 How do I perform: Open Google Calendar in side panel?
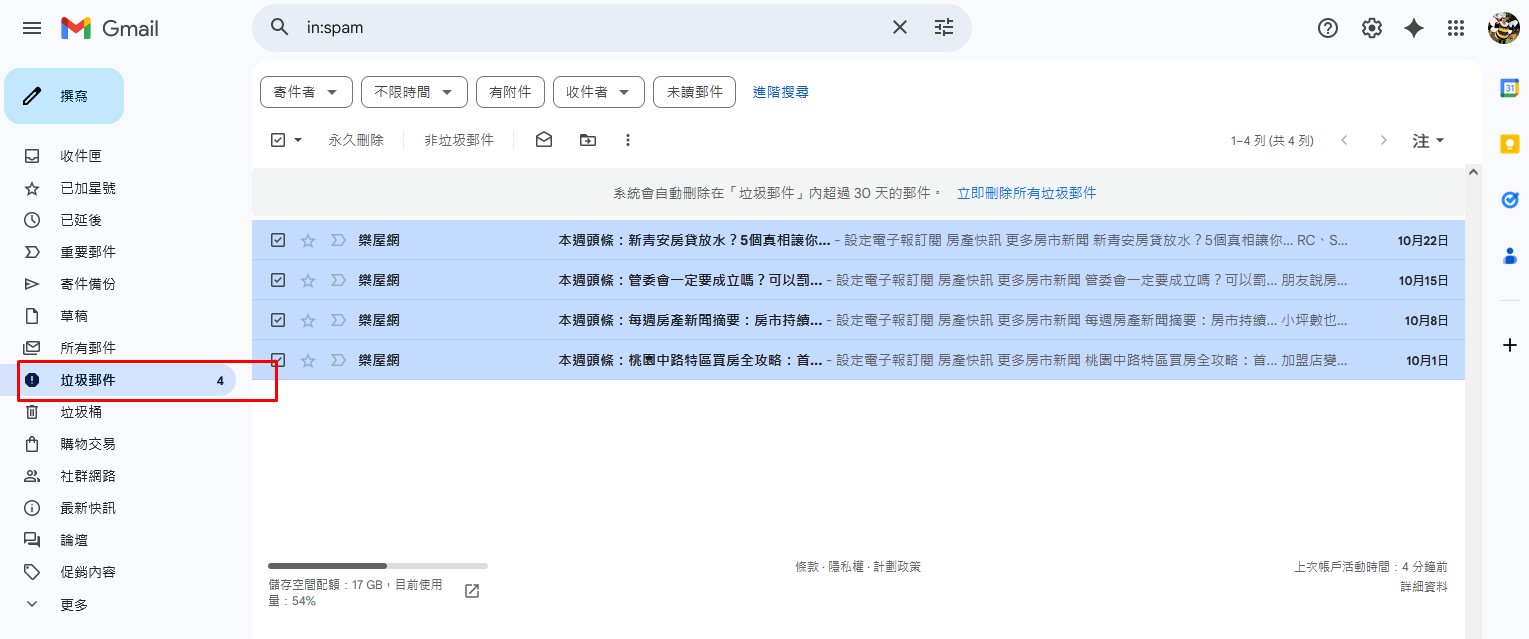coord(1510,88)
